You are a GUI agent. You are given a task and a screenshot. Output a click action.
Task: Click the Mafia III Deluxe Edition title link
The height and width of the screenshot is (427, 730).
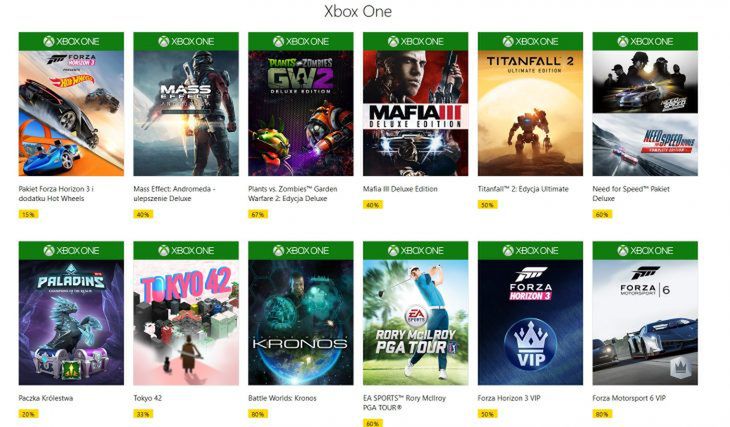(400, 189)
